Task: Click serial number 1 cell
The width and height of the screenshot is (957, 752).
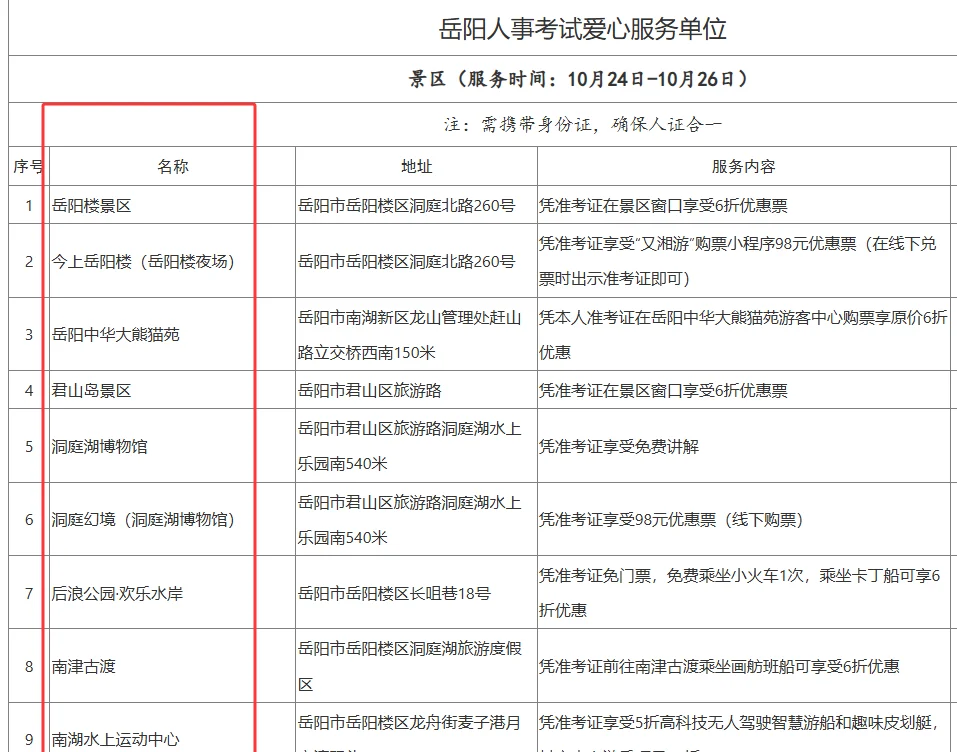Action: pyautogui.click(x=29, y=206)
